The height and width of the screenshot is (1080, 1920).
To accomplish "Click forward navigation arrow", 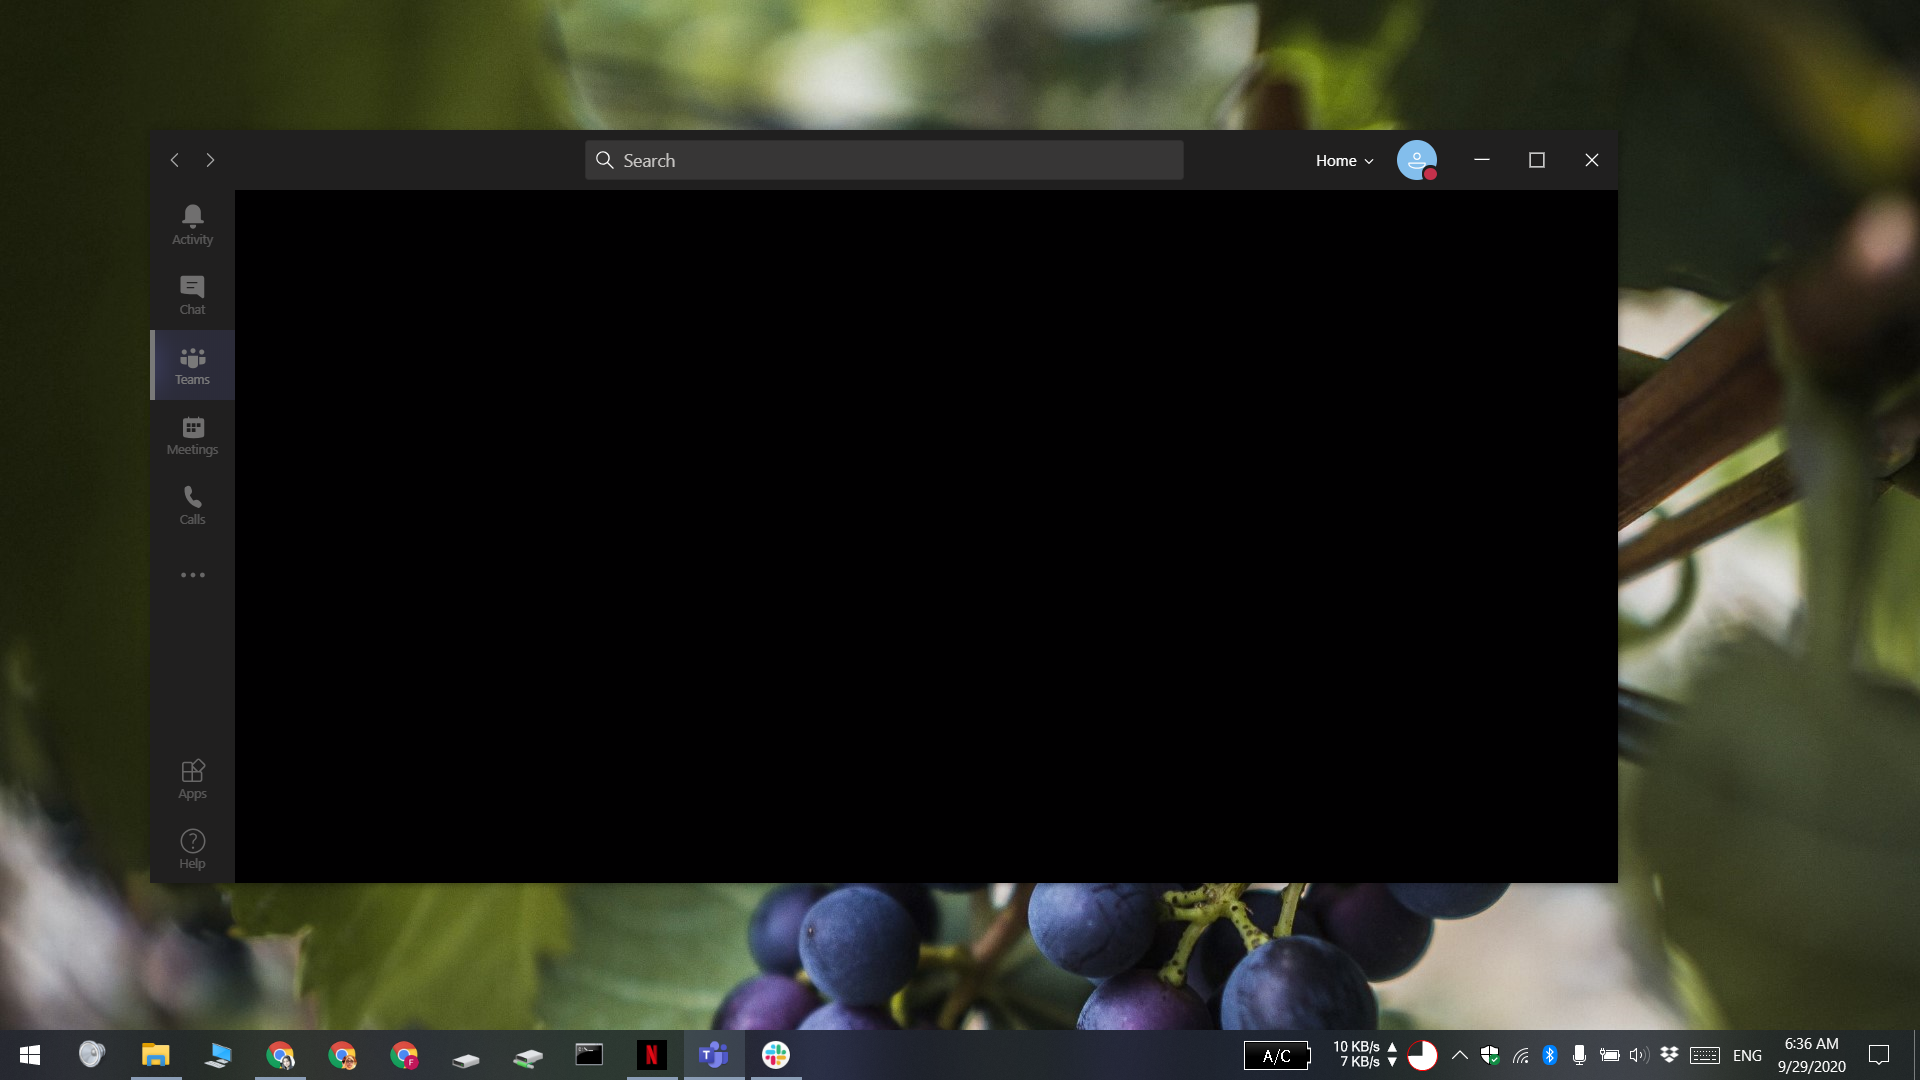I will [x=210, y=160].
